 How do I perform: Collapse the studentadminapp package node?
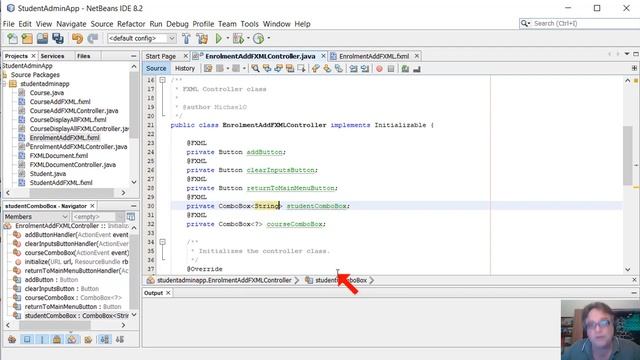point(4,84)
